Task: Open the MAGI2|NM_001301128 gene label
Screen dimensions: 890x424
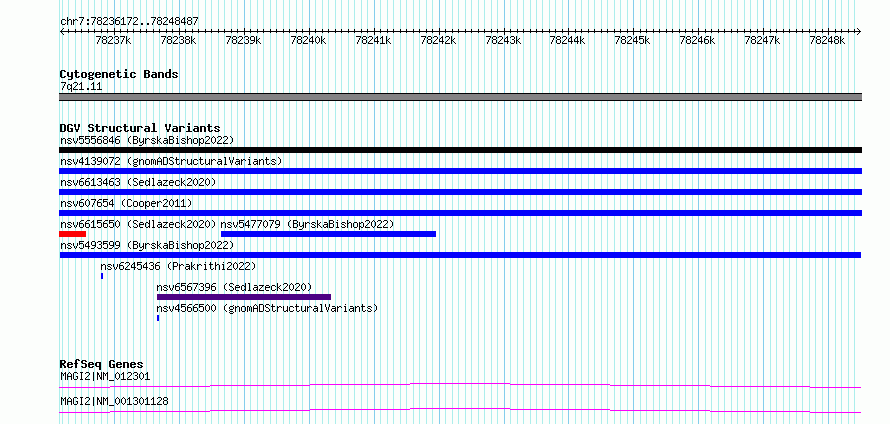Action: click(x=114, y=402)
